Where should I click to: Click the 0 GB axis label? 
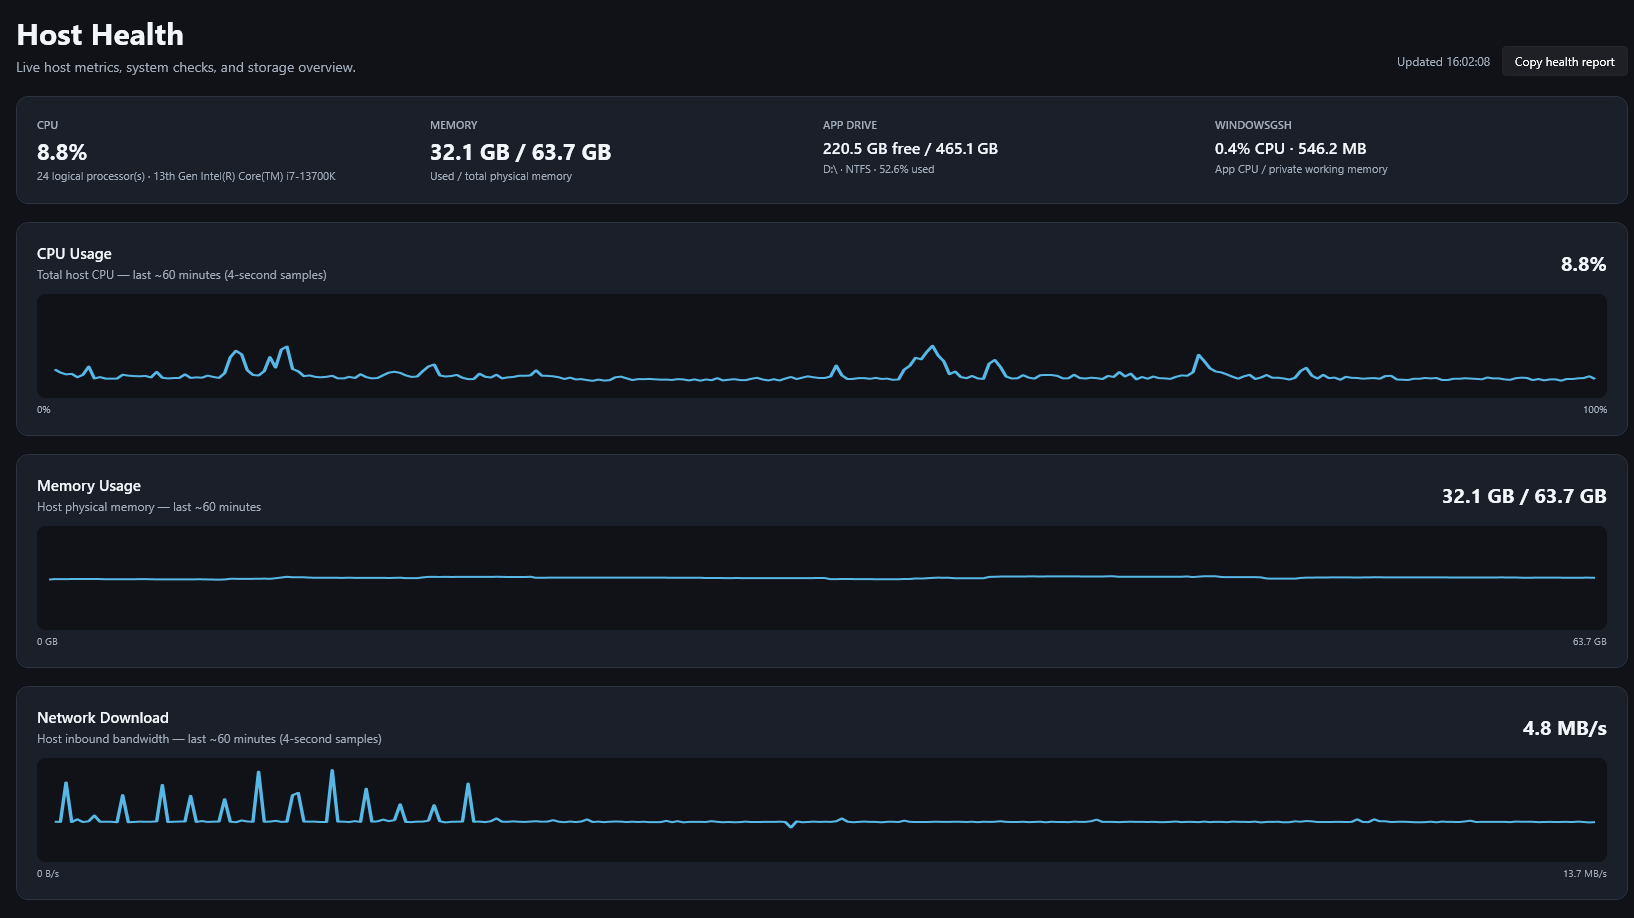[47, 642]
